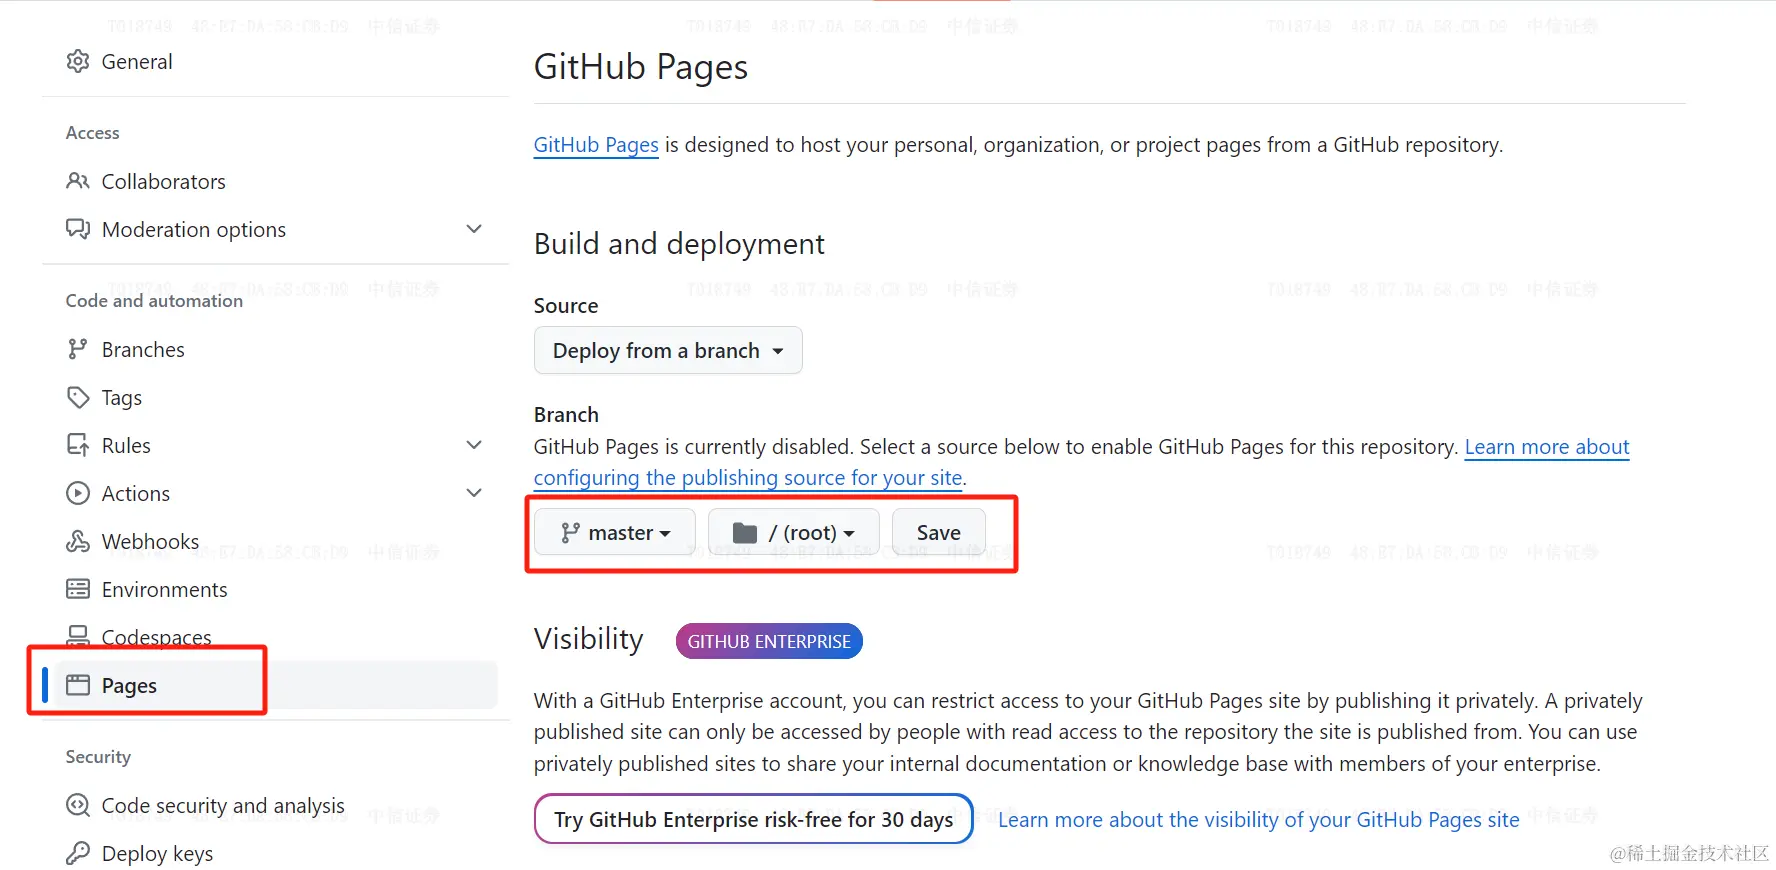Open the / (root) folder dropdown

794,533
